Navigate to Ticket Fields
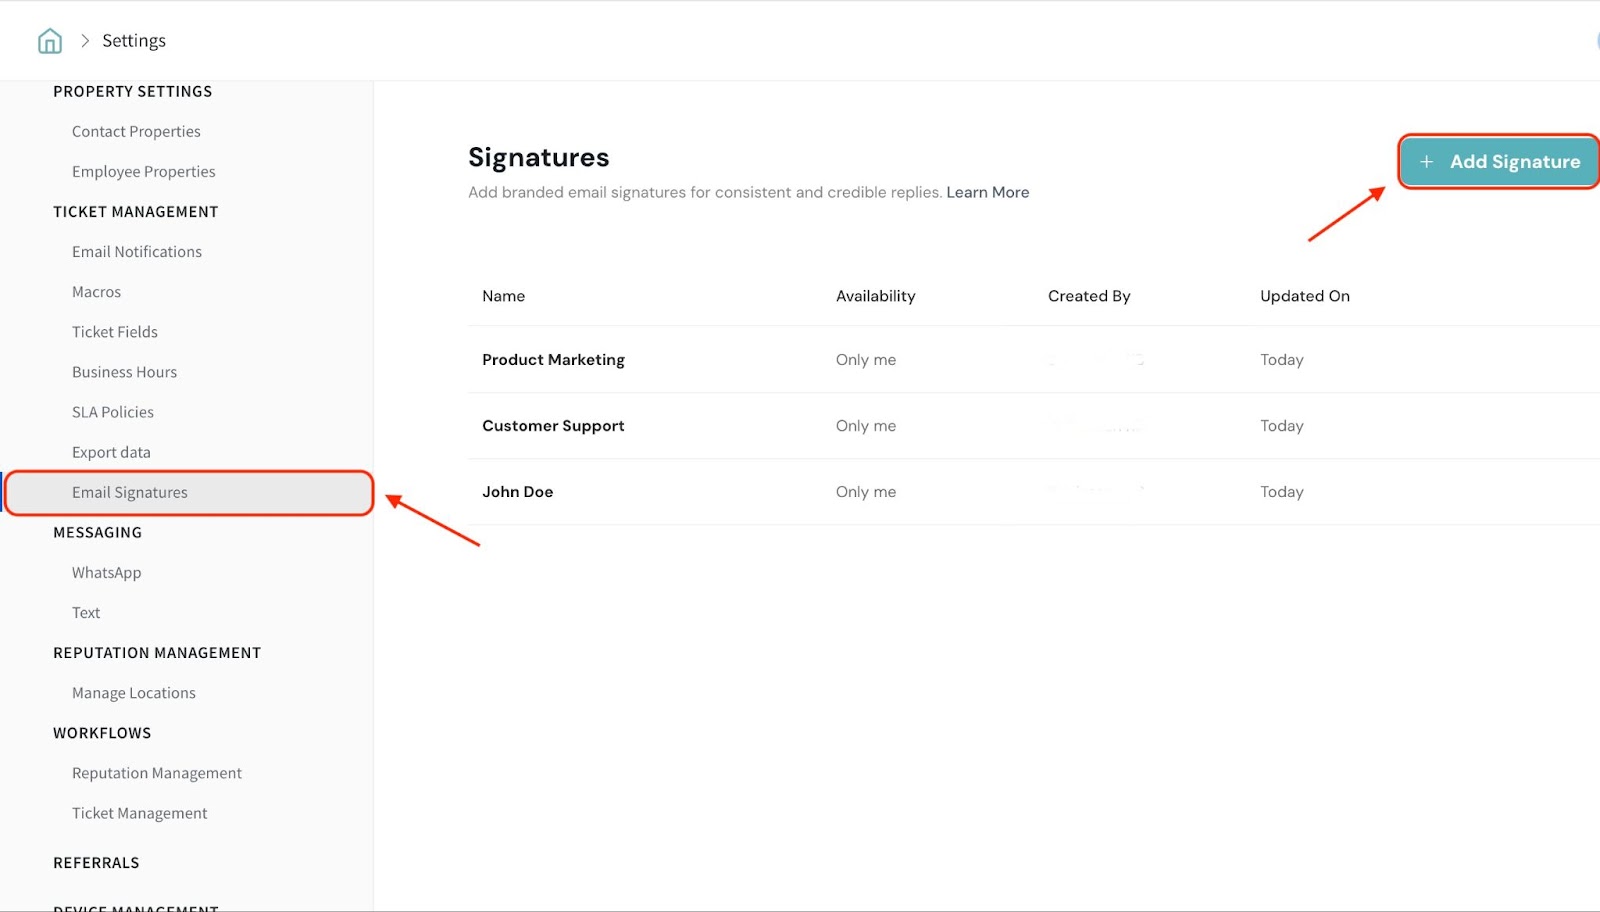This screenshot has width=1600, height=912. point(115,332)
